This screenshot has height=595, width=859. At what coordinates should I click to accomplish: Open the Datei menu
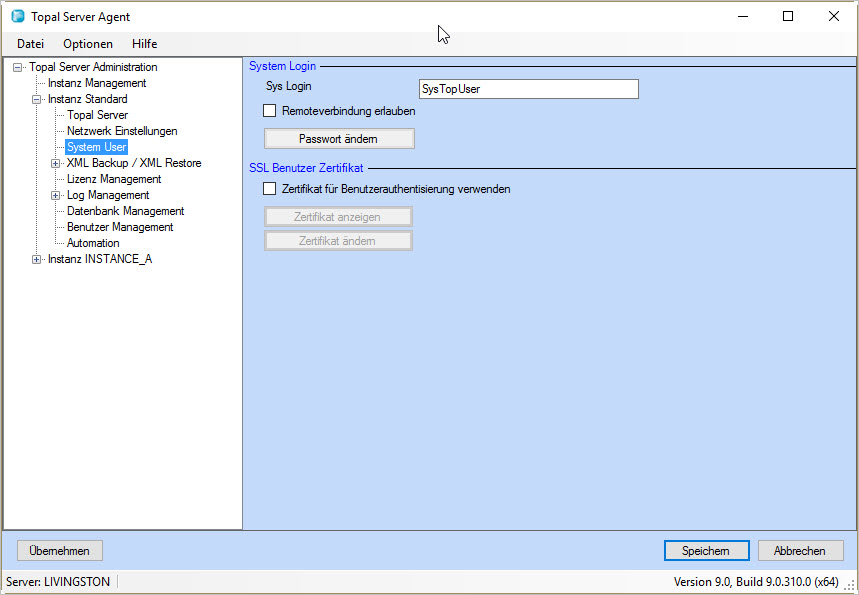coord(30,44)
